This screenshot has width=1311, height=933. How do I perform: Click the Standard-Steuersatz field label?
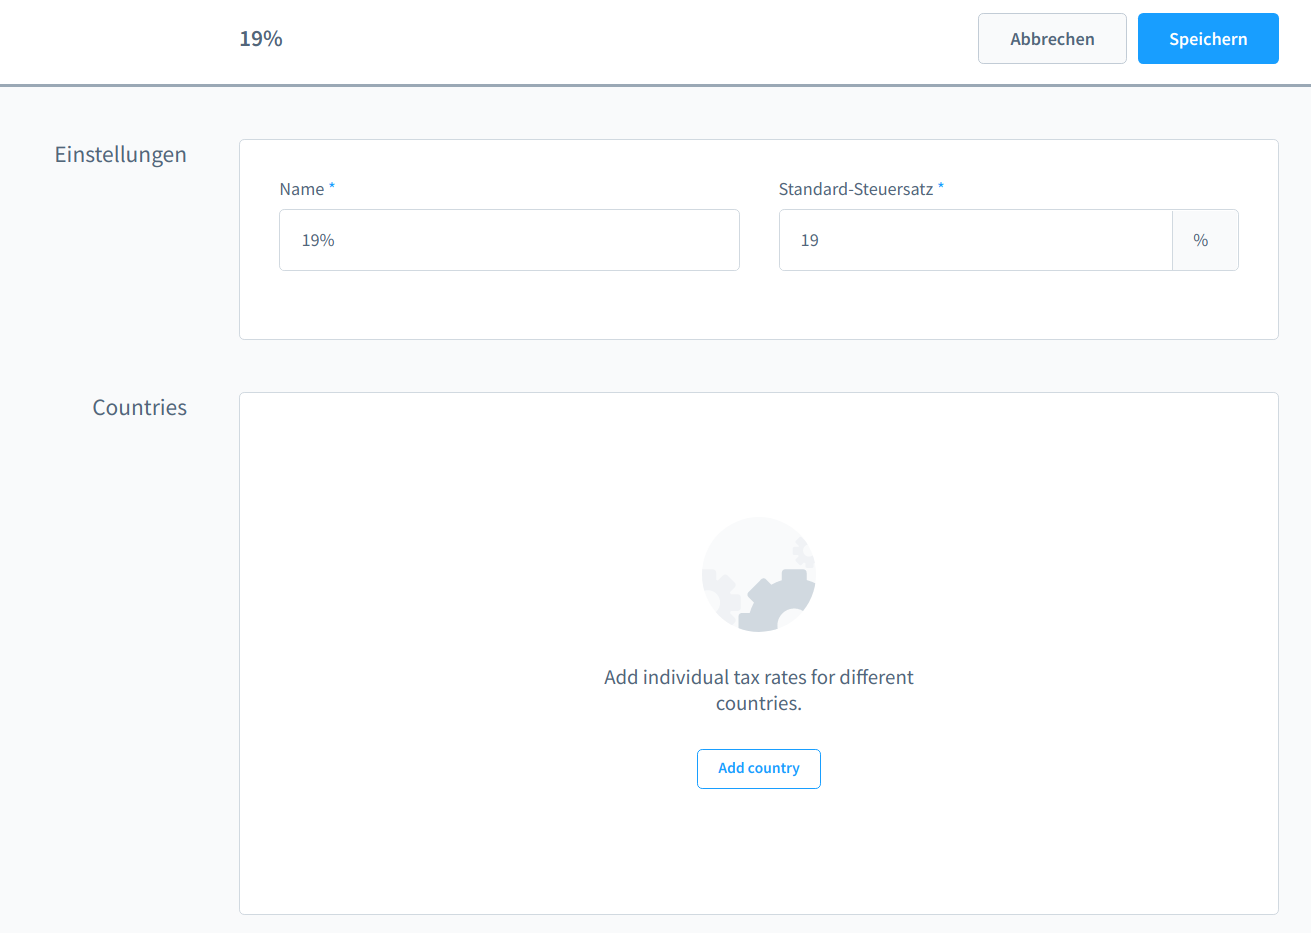(x=854, y=189)
